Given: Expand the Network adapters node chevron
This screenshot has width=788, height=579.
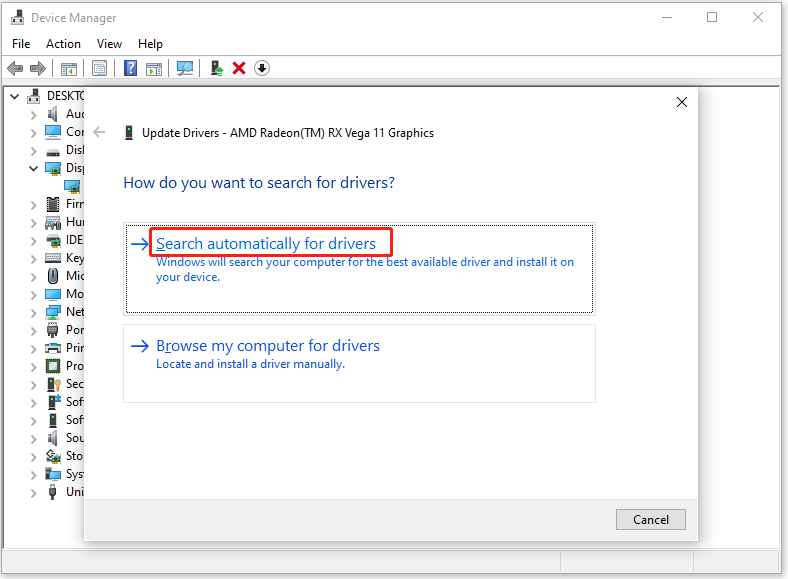Looking at the screenshot, I should pyautogui.click(x=33, y=313).
